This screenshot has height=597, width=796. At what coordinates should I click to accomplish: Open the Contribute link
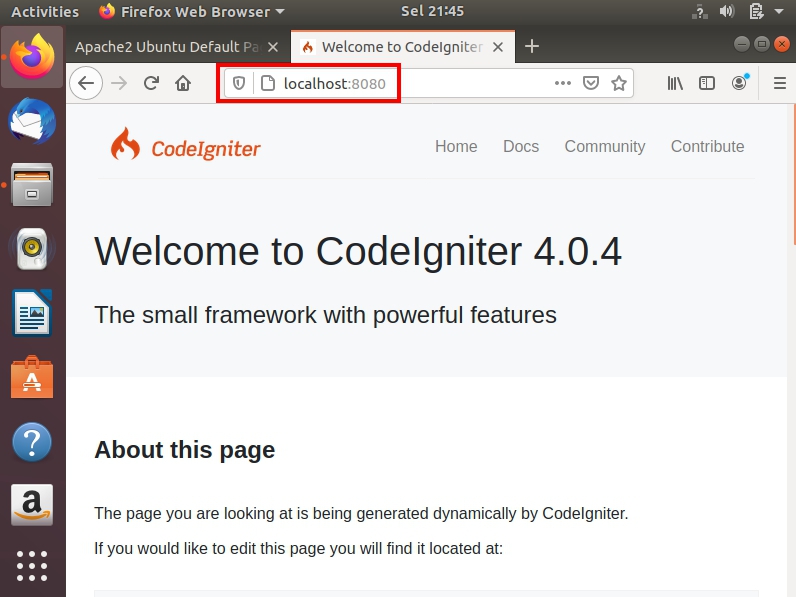(707, 146)
